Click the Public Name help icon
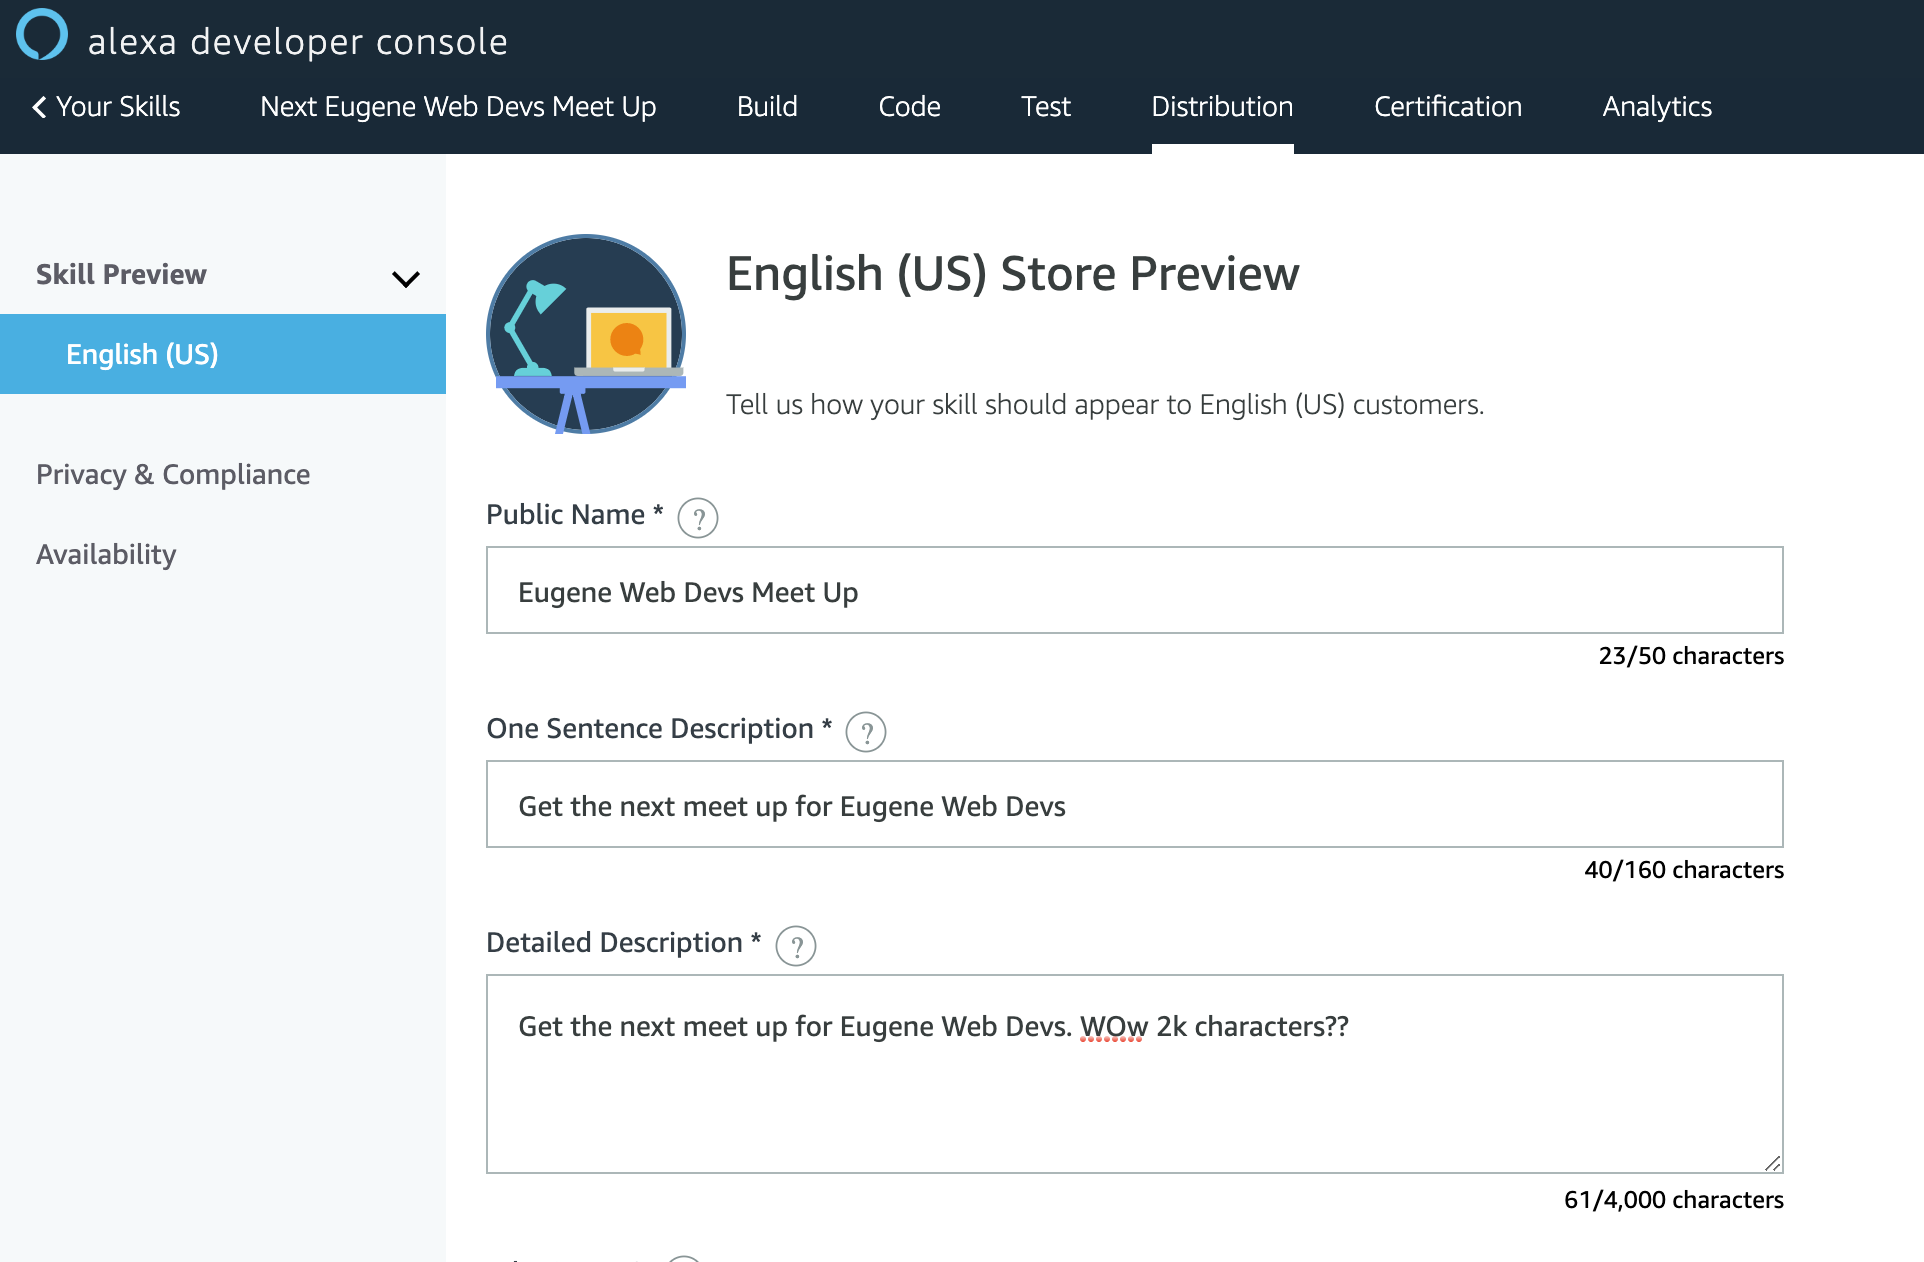1924x1262 pixels. point(698,518)
